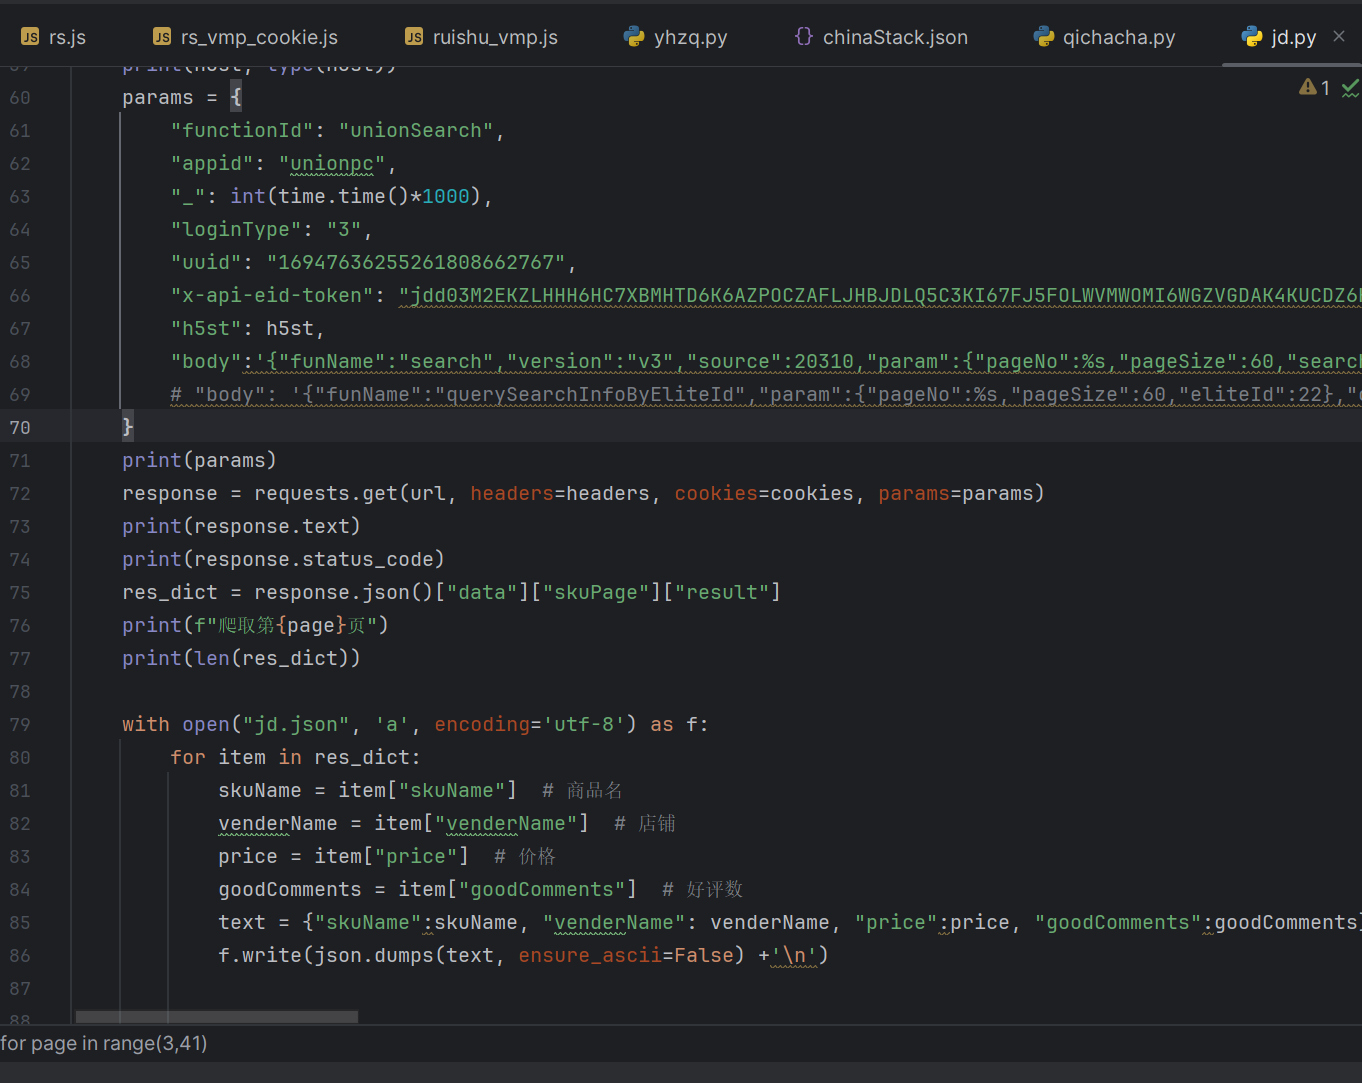Screen dimensions: 1362x1083
Task: Click the "h5st" key on line 67
Action: click(206, 329)
